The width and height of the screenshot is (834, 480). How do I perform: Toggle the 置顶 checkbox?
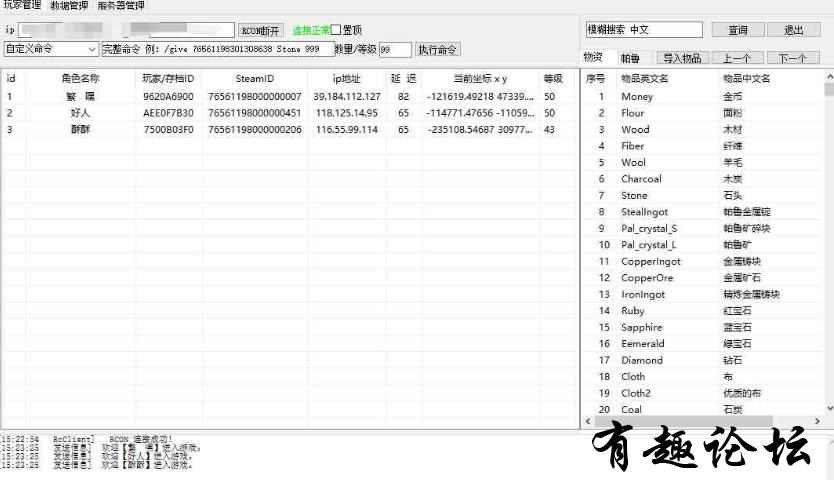click(336, 30)
